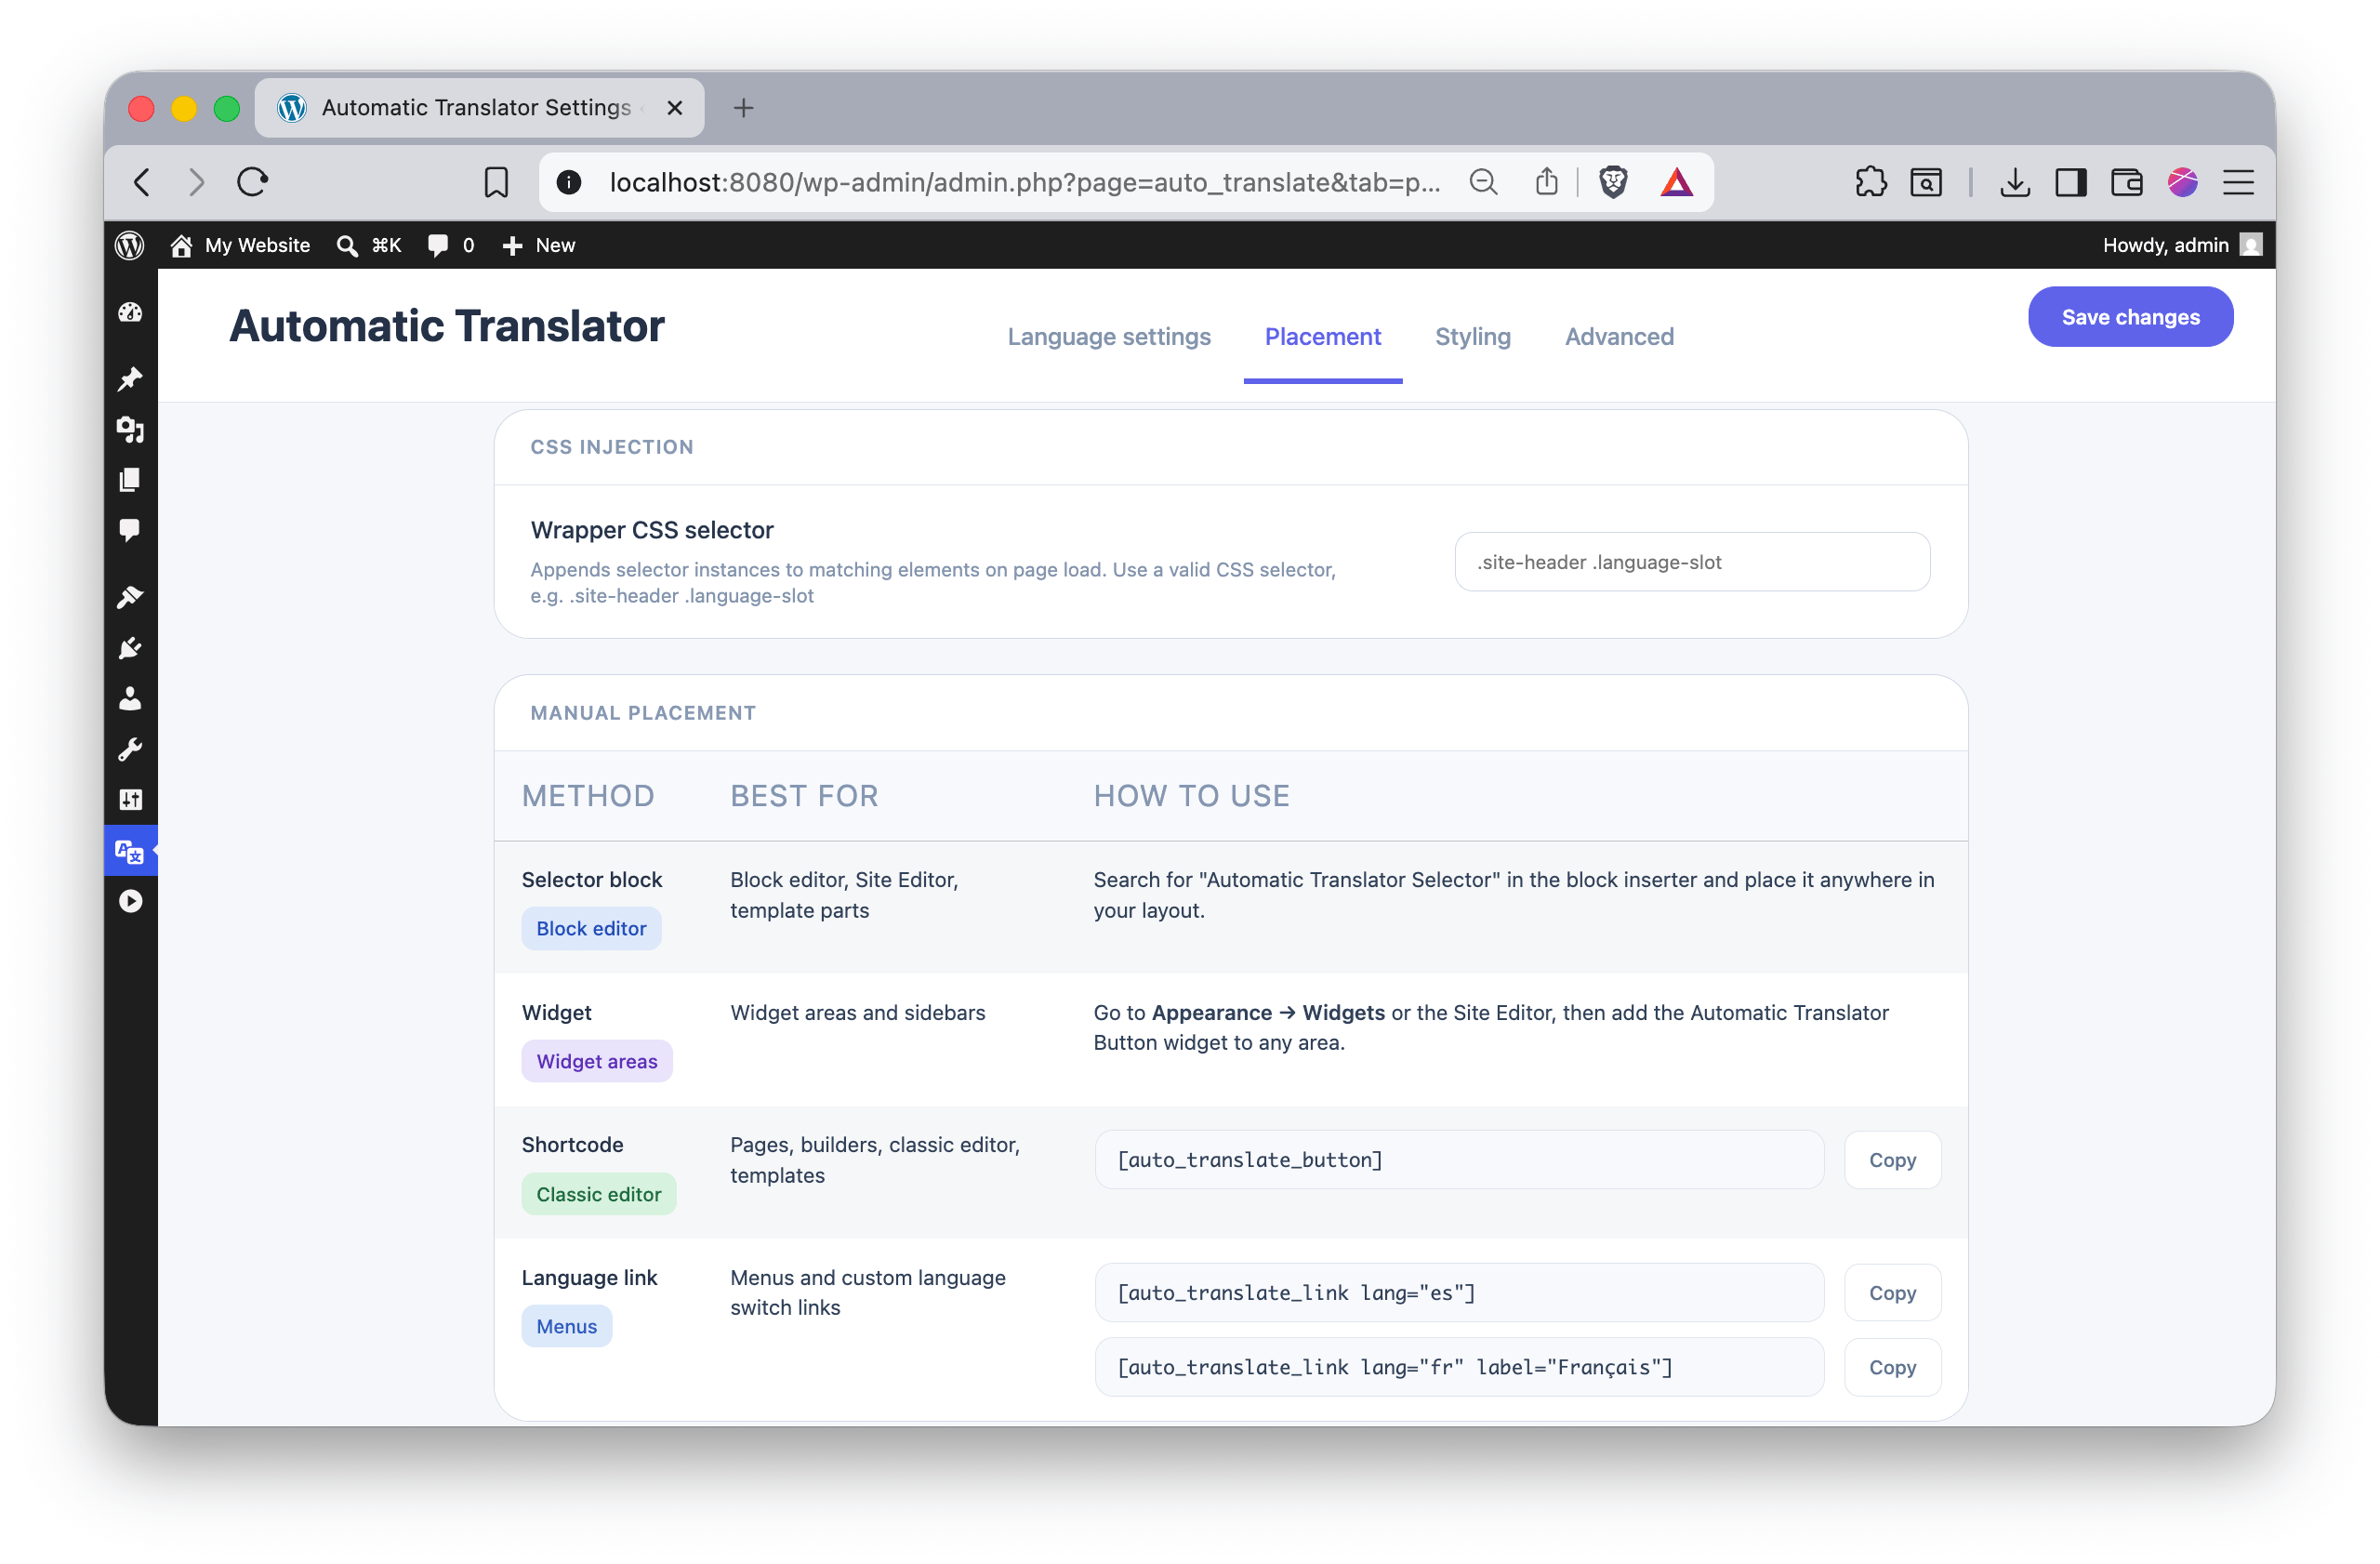Open Plugins icon in sidebar
The width and height of the screenshot is (2380, 1564).
click(130, 648)
